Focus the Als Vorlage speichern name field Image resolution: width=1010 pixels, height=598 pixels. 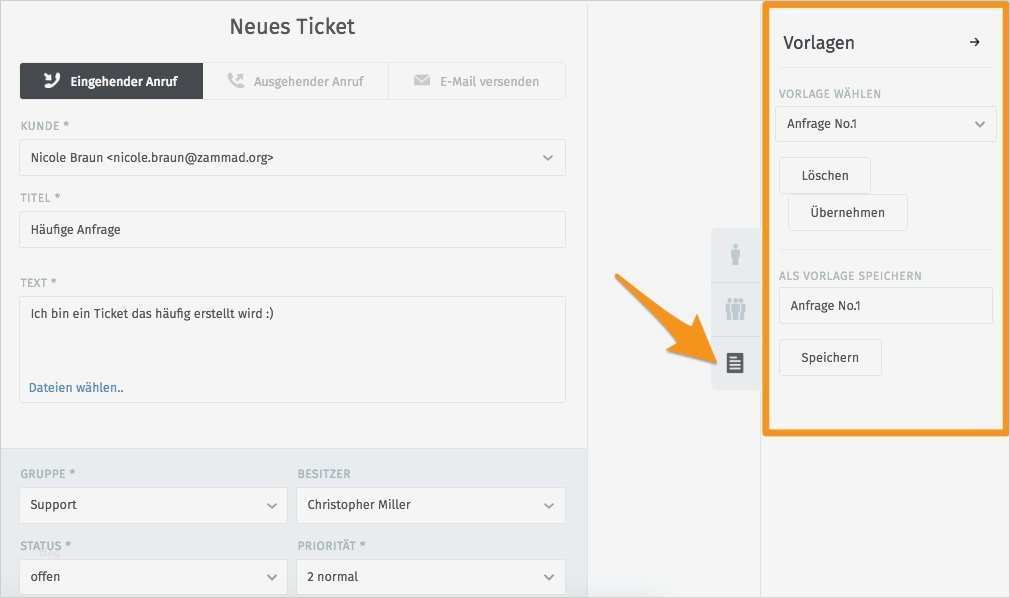click(x=885, y=306)
